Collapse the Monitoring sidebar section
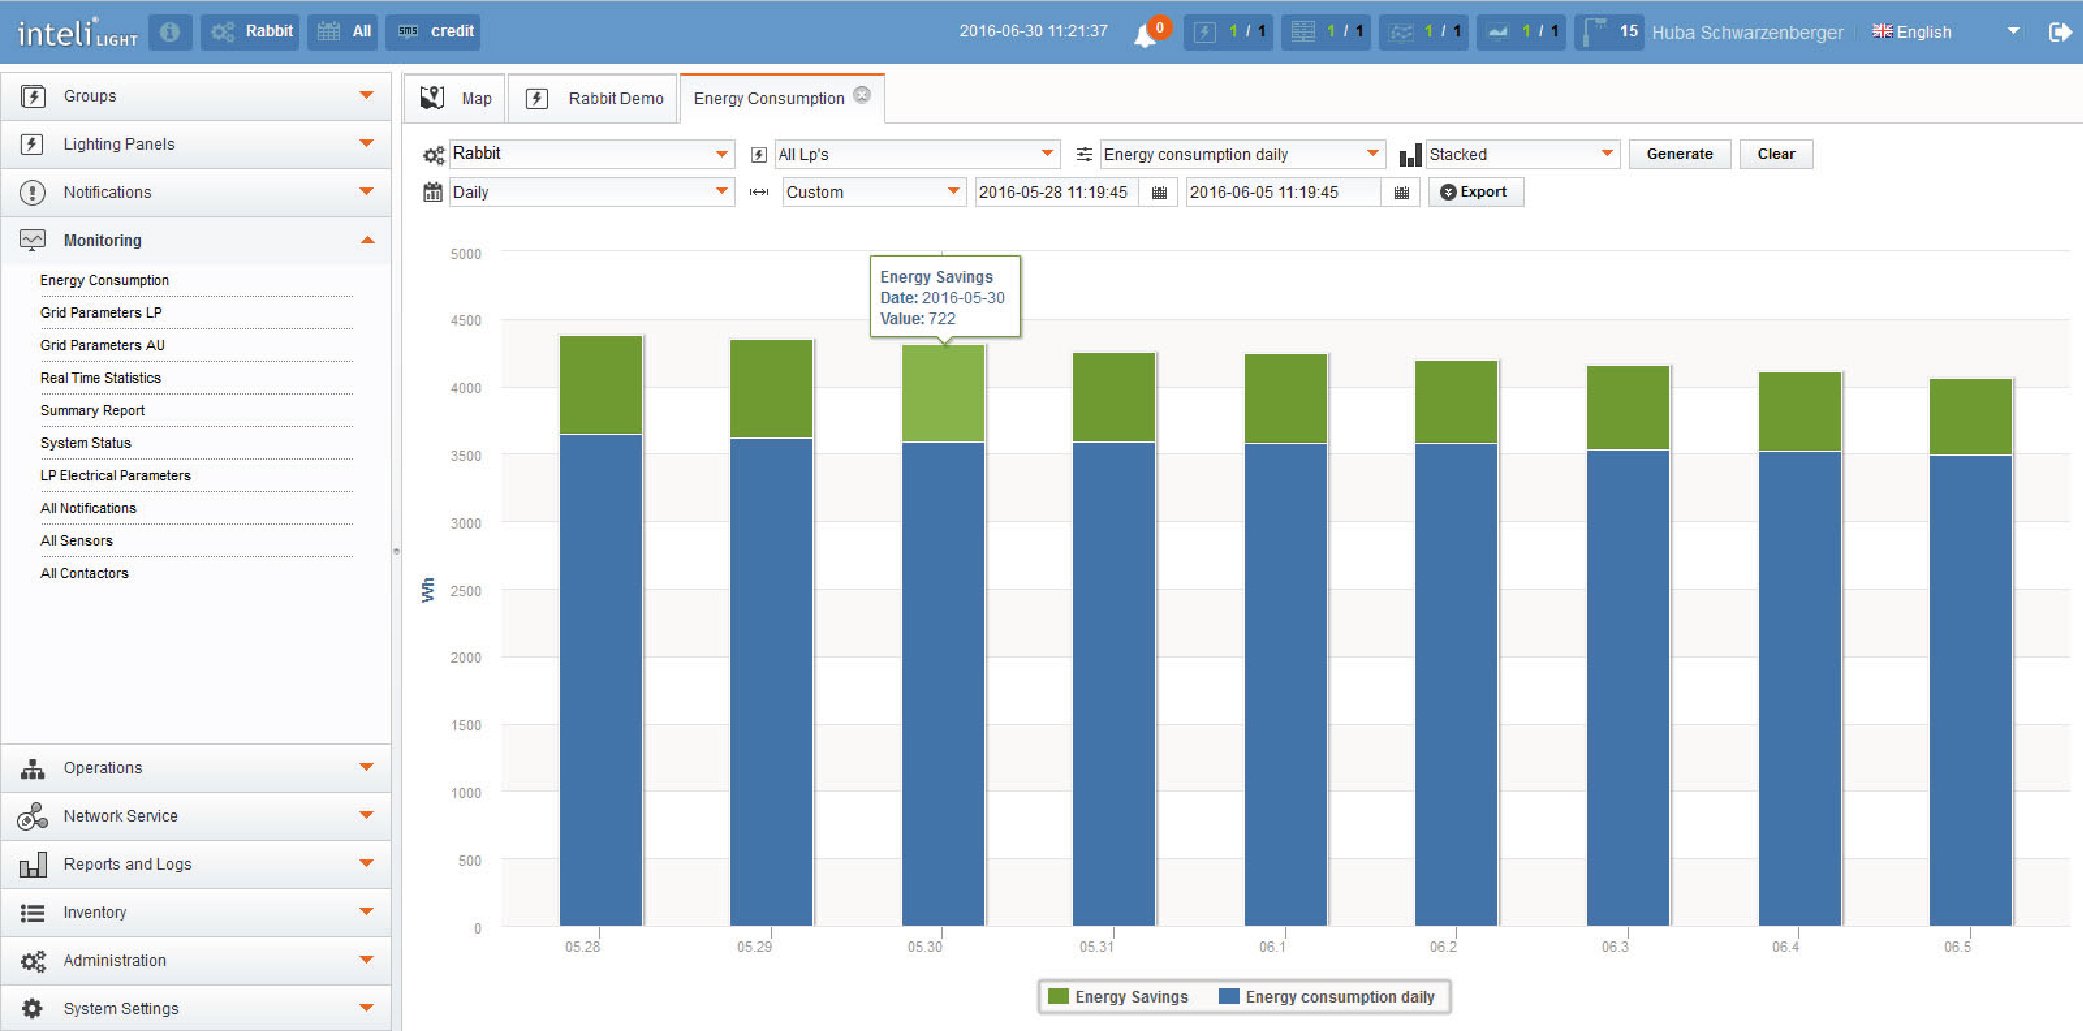 [367, 240]
